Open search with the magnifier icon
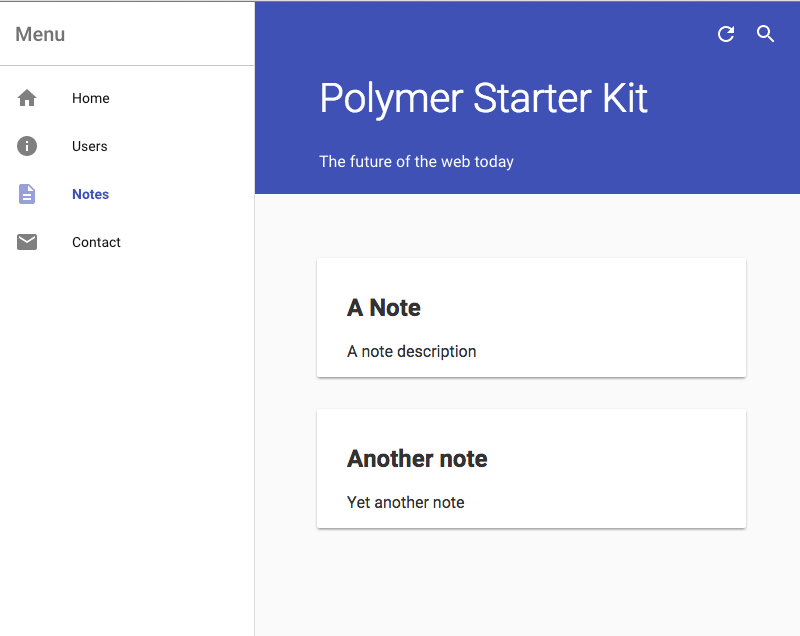This screenshot has height=636, width=800. (765, 34)
